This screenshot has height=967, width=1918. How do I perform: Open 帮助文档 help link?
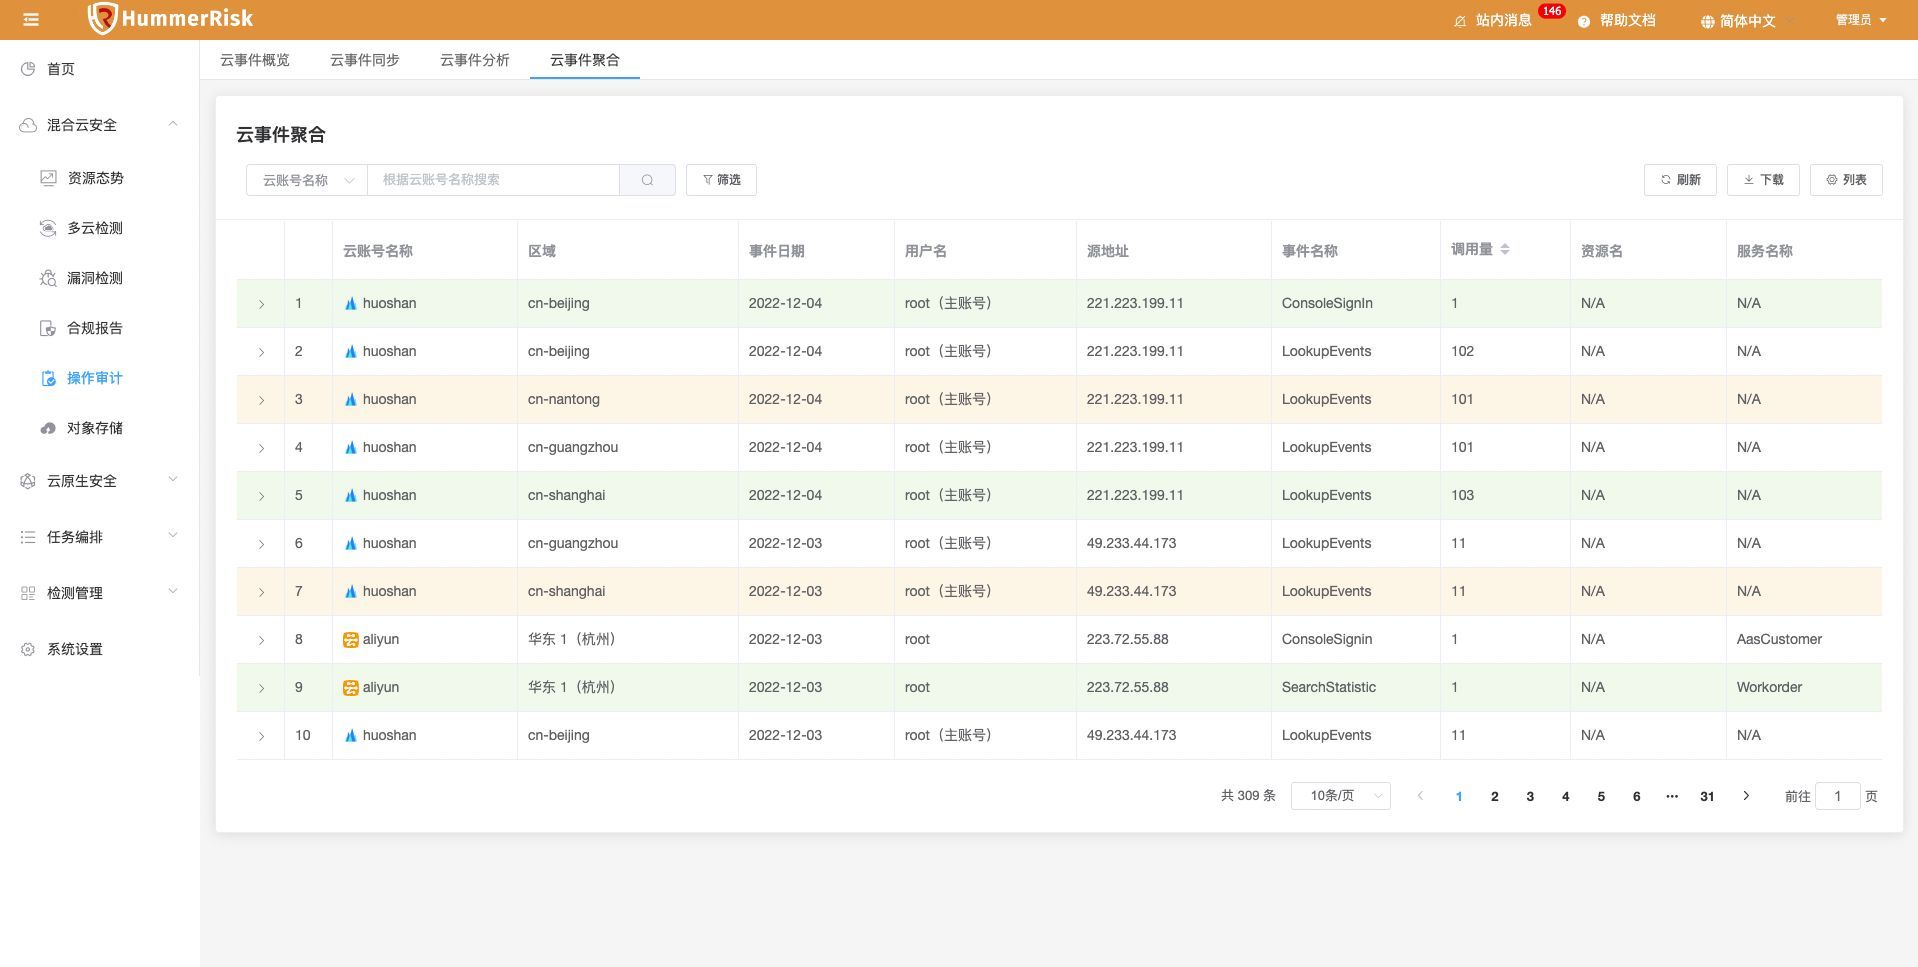click(x=1627, y=21)
